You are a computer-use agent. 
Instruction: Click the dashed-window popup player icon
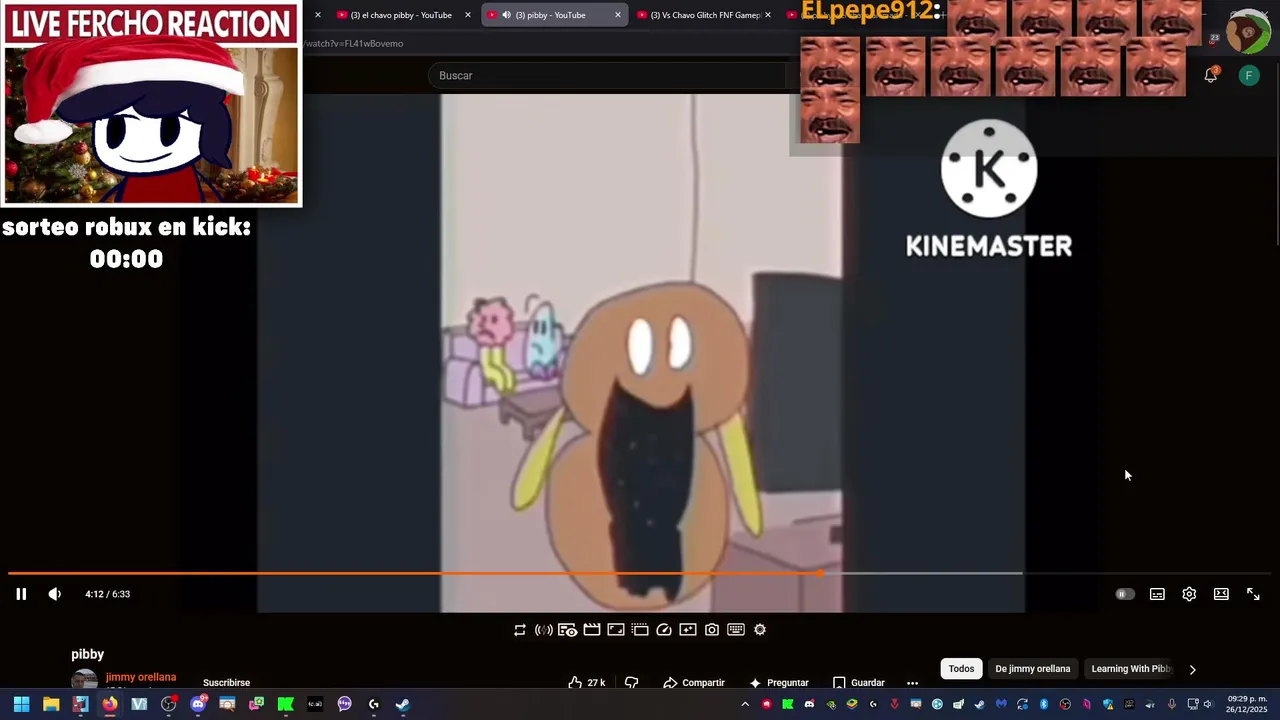click(x=640, y=629)
